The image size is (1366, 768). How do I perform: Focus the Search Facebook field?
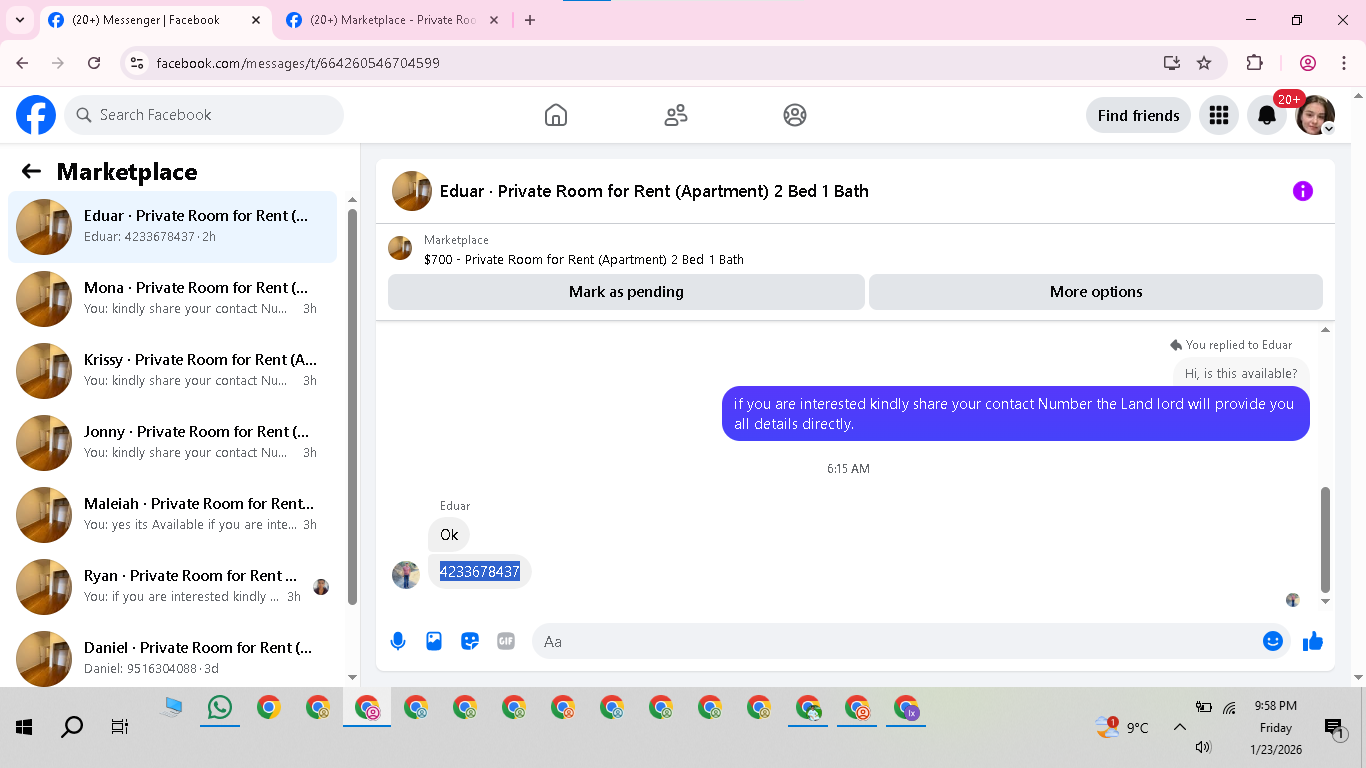[204, 115]
